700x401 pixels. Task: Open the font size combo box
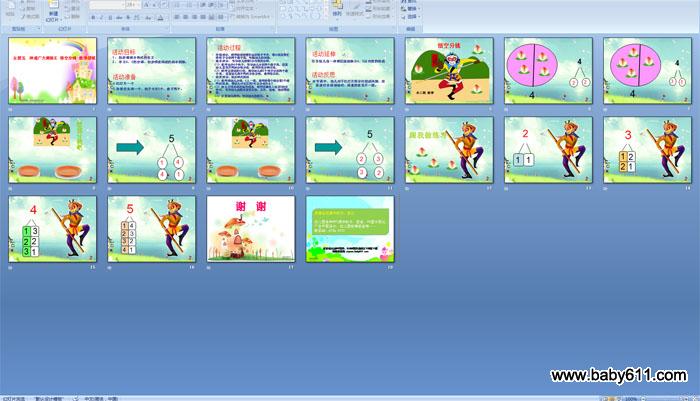coord(133,5)
